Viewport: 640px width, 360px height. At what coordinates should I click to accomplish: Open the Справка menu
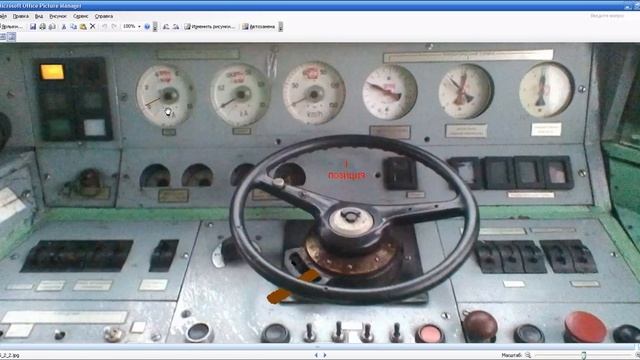104,16
